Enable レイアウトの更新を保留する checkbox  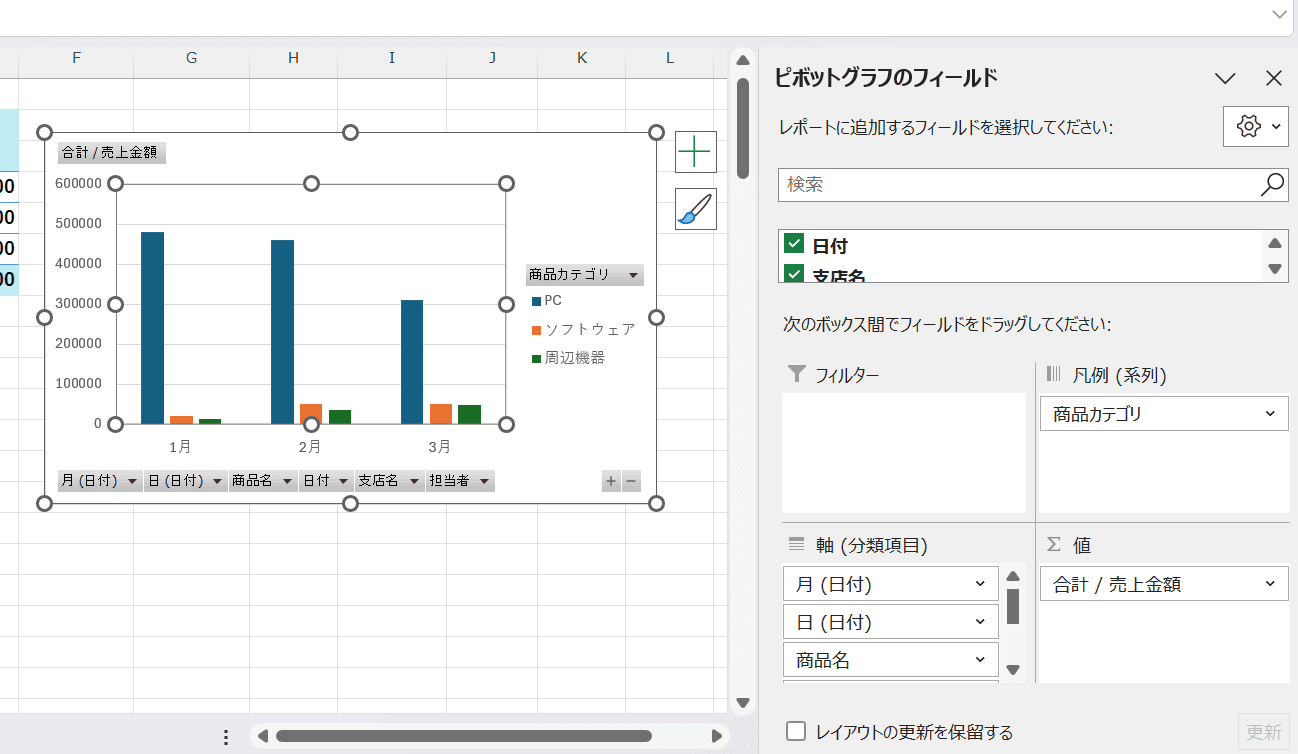tap(796, 731)
